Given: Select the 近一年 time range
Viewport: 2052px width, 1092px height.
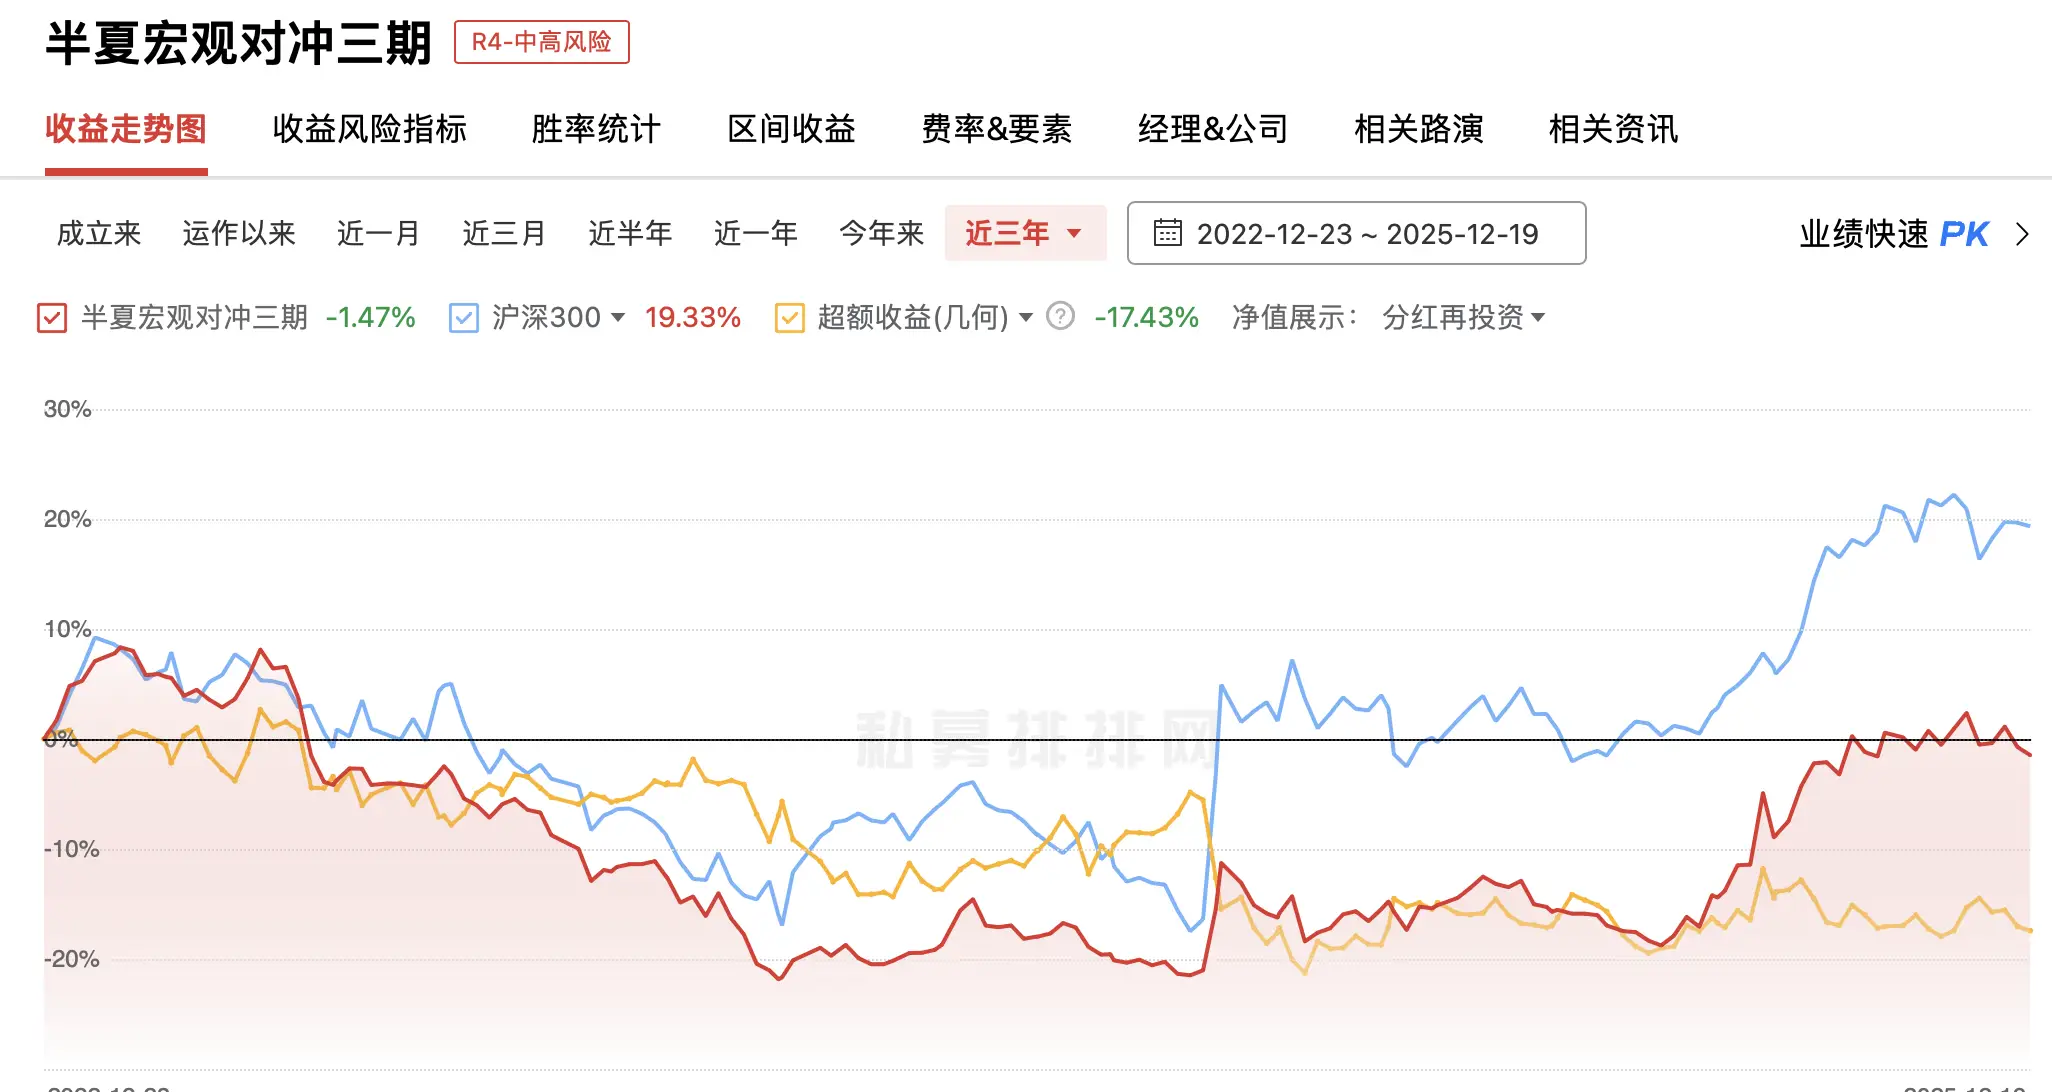Looking at the screenshot, I should (756, 233).
